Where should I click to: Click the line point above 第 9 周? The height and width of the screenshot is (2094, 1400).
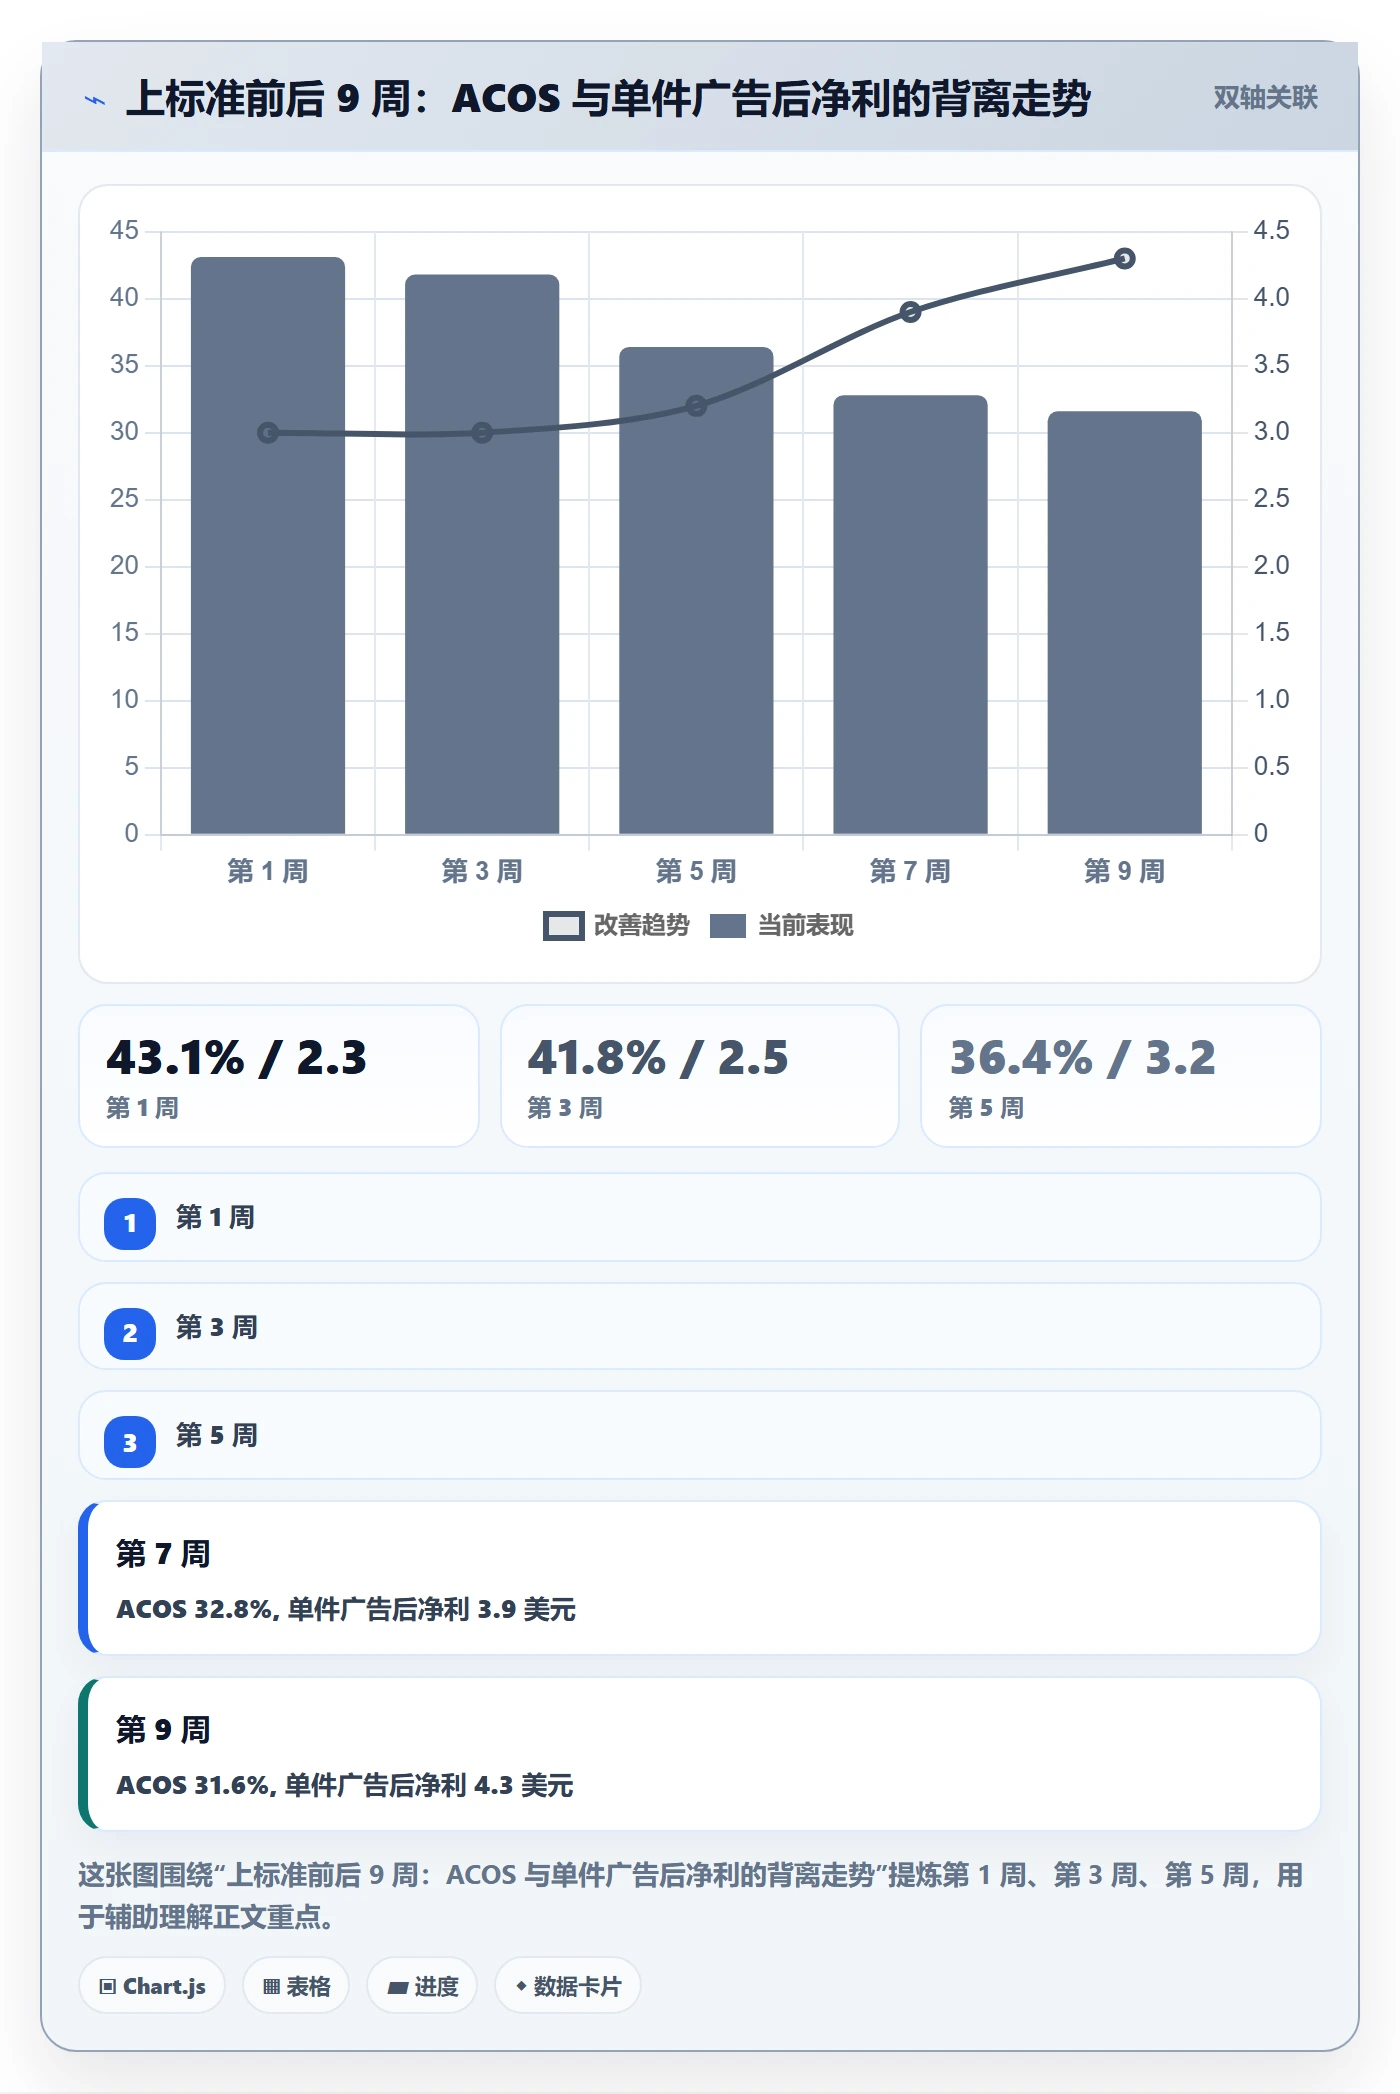[1125, 259]
